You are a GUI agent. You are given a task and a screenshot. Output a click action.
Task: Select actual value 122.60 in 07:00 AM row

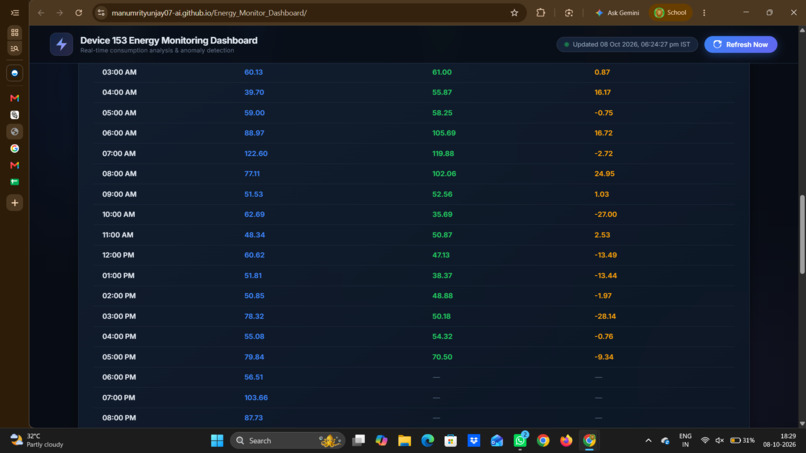click(255, 154)
